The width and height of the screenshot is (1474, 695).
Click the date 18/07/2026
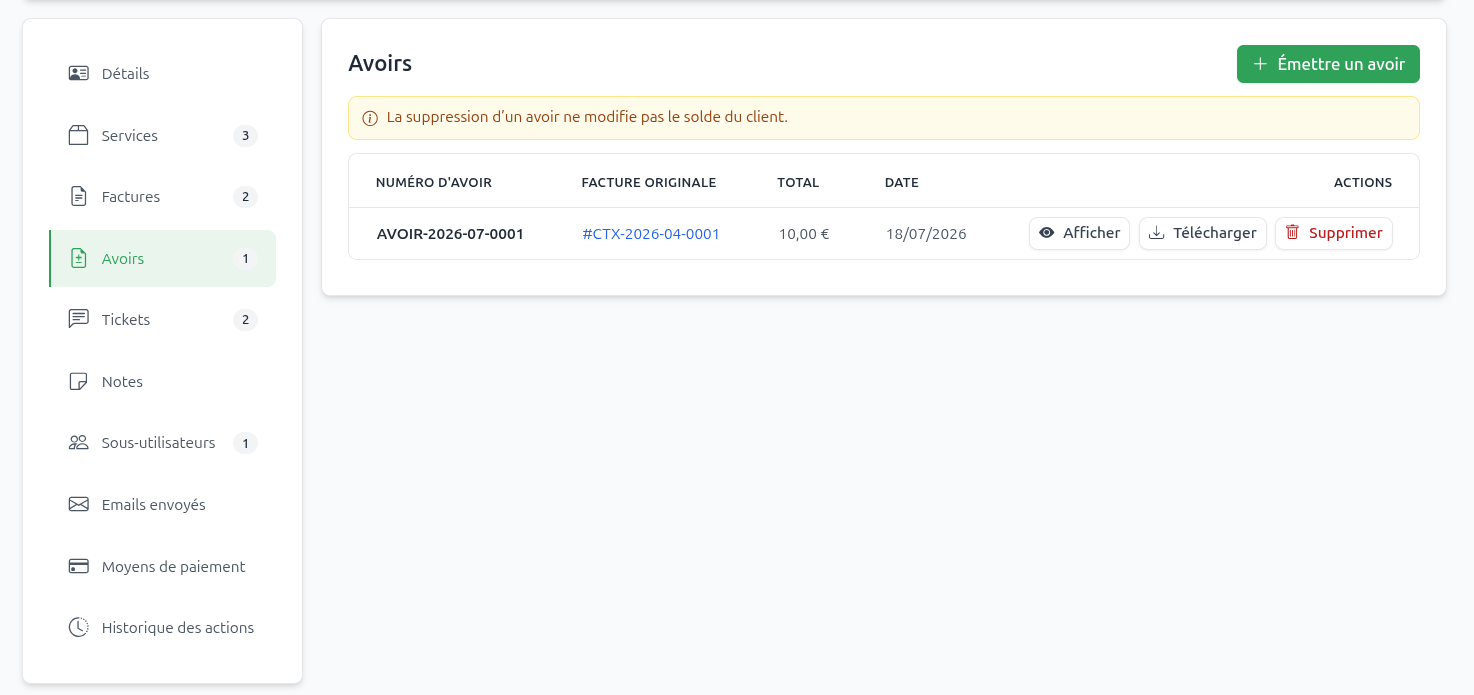coord(926,234)
